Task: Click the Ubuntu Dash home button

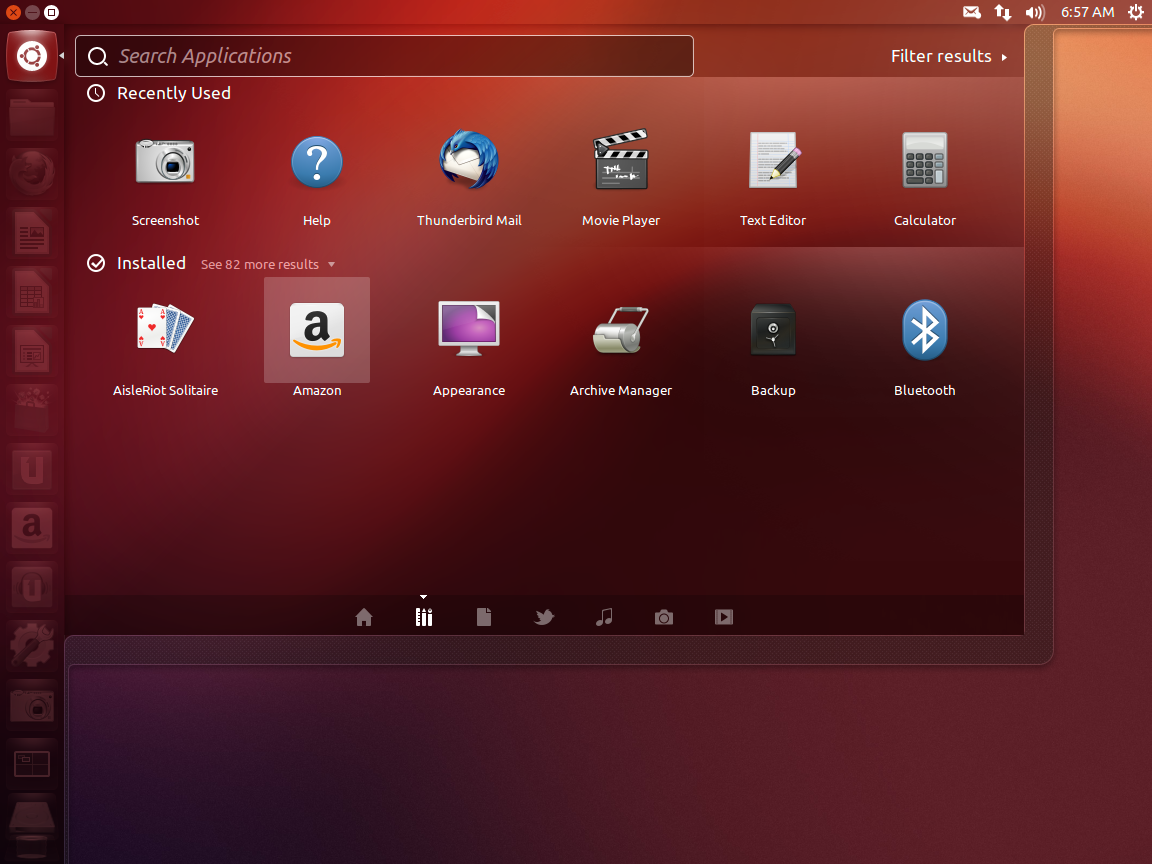Action: [x=32, y=56]
